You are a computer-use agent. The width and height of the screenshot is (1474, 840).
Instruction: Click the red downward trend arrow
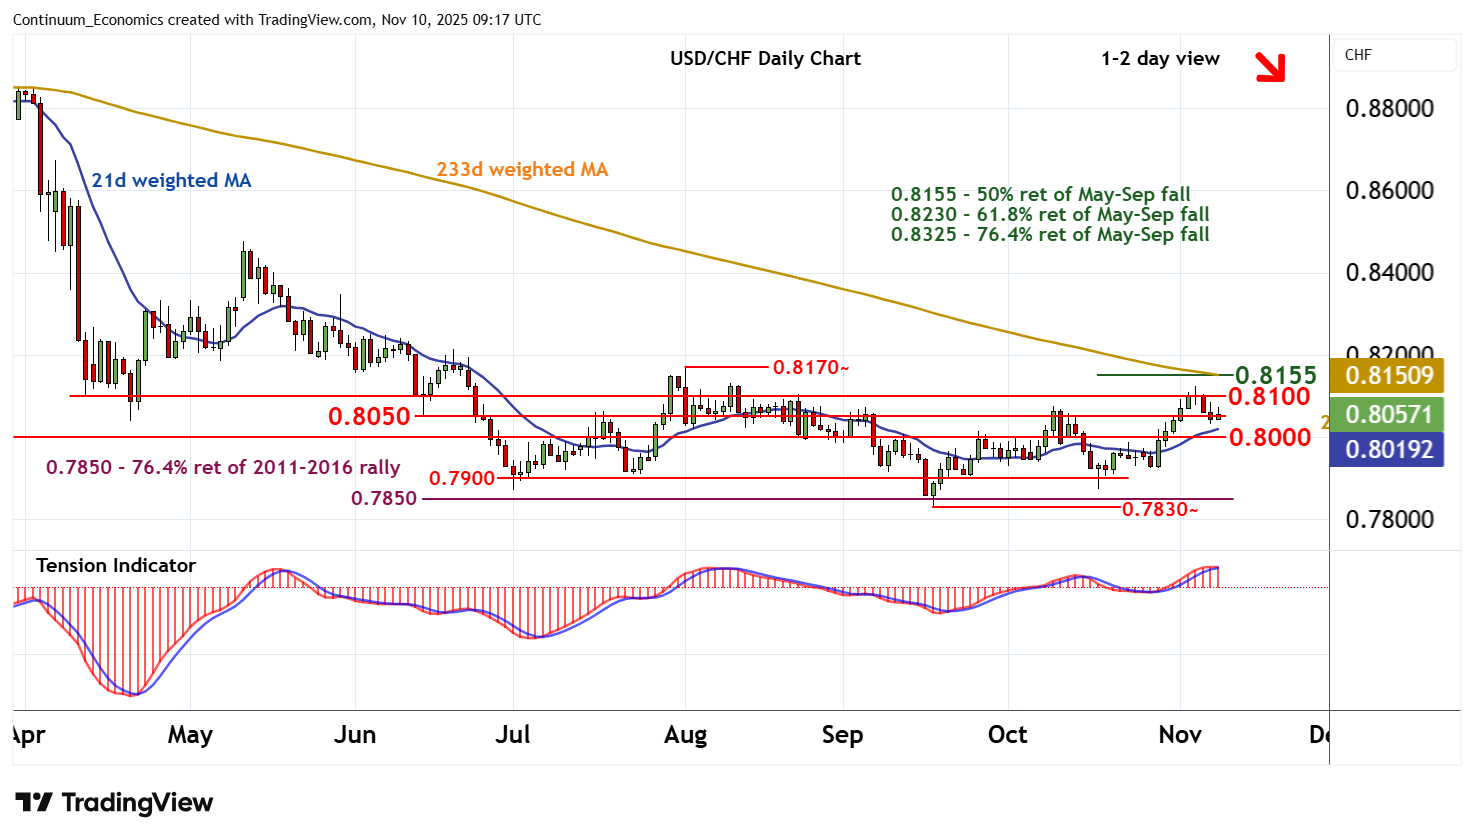1270,67
